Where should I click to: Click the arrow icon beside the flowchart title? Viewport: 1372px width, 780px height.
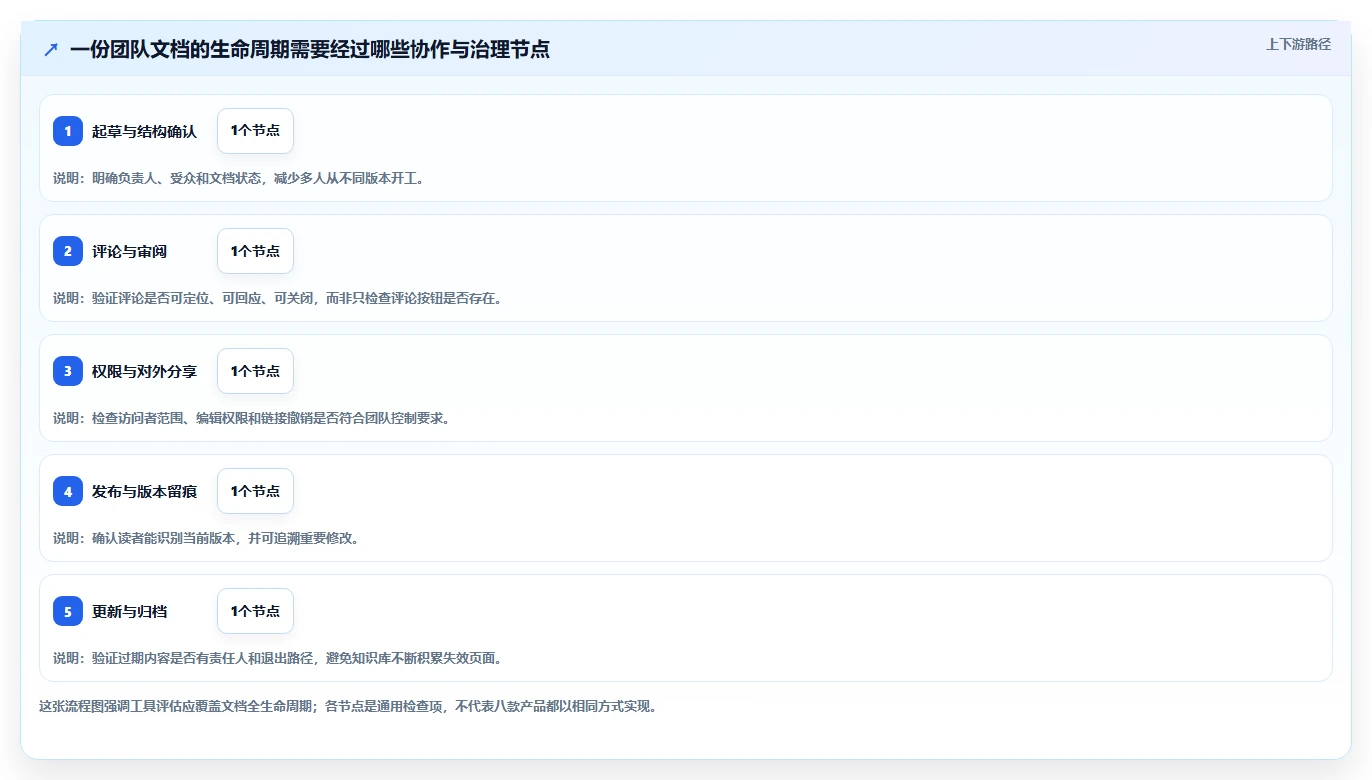(51, 49)
